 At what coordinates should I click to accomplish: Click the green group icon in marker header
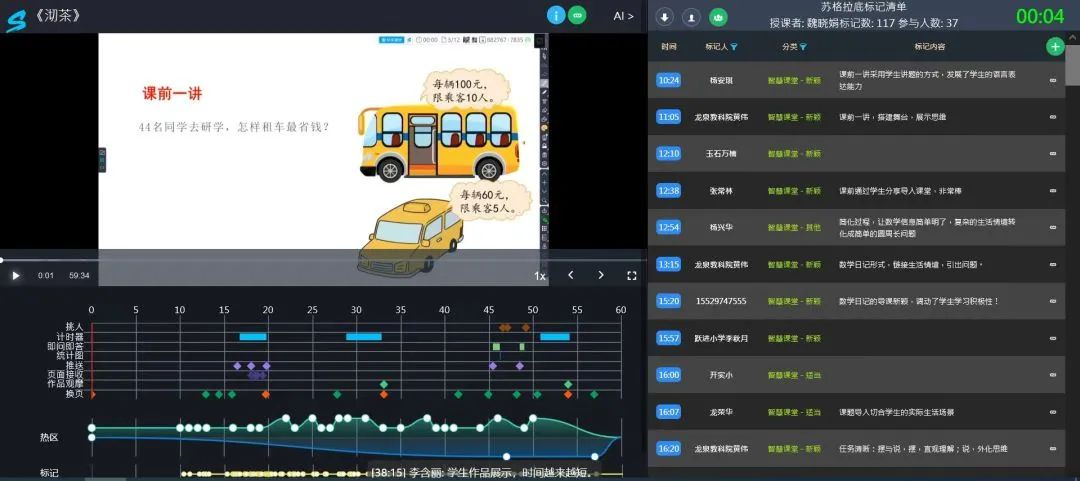718,17
